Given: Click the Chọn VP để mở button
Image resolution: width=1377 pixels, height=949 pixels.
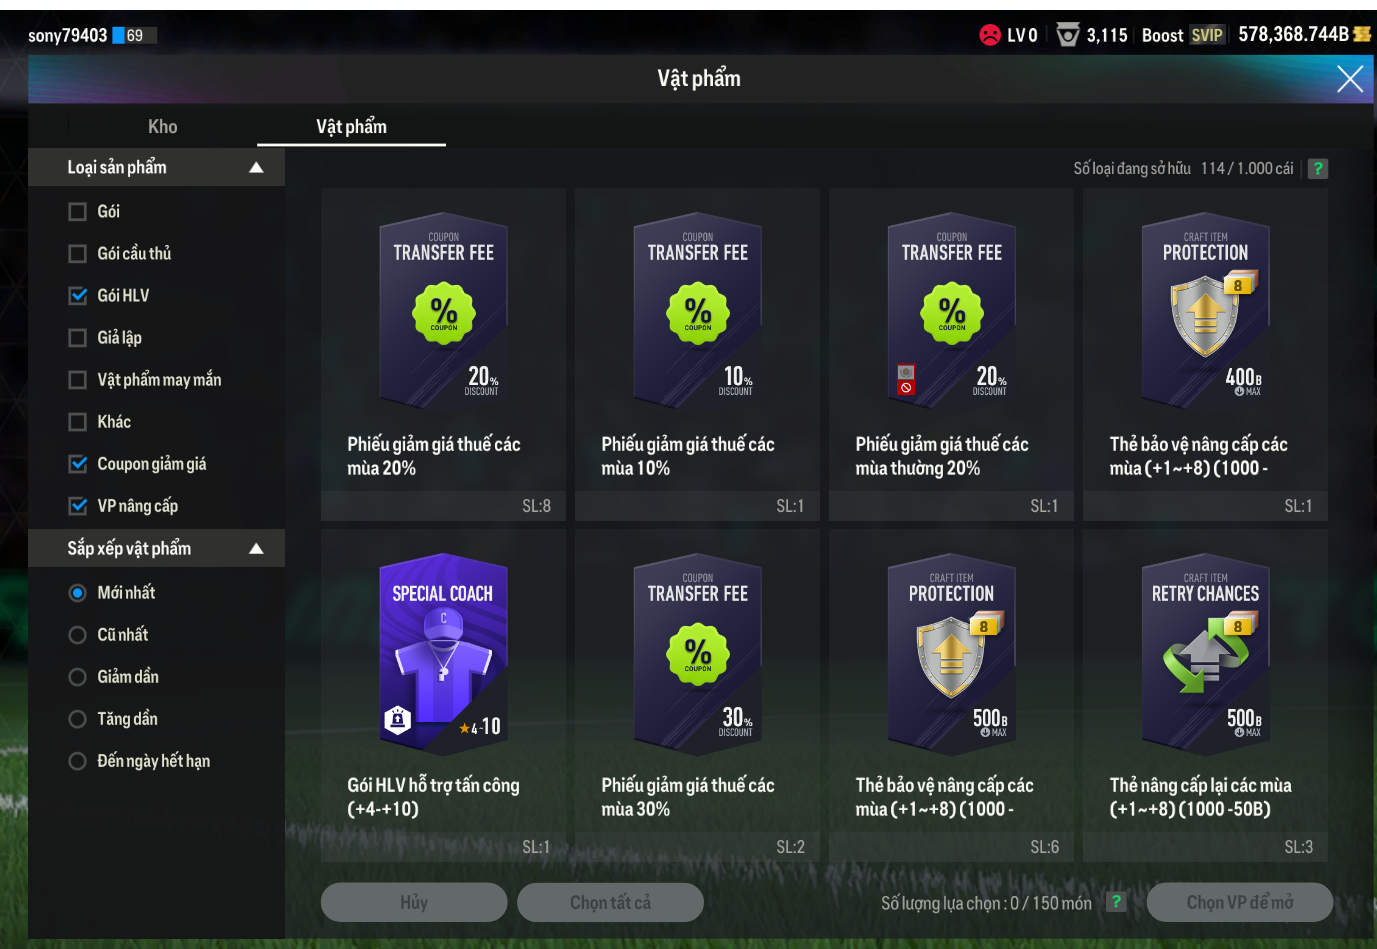Looking at the screenshot, I should [1240, 902].
